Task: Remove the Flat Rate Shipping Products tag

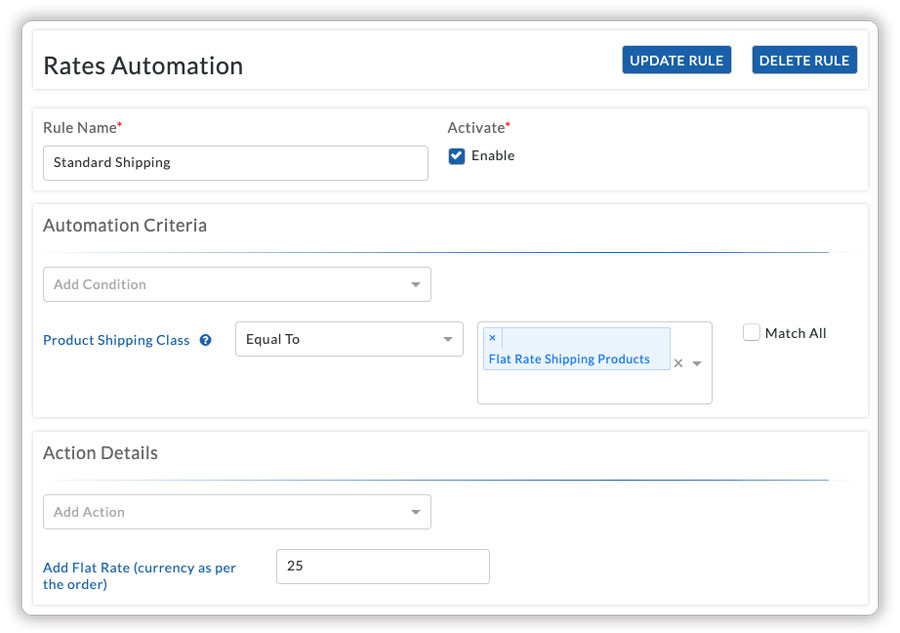Action: coord(492,338)
